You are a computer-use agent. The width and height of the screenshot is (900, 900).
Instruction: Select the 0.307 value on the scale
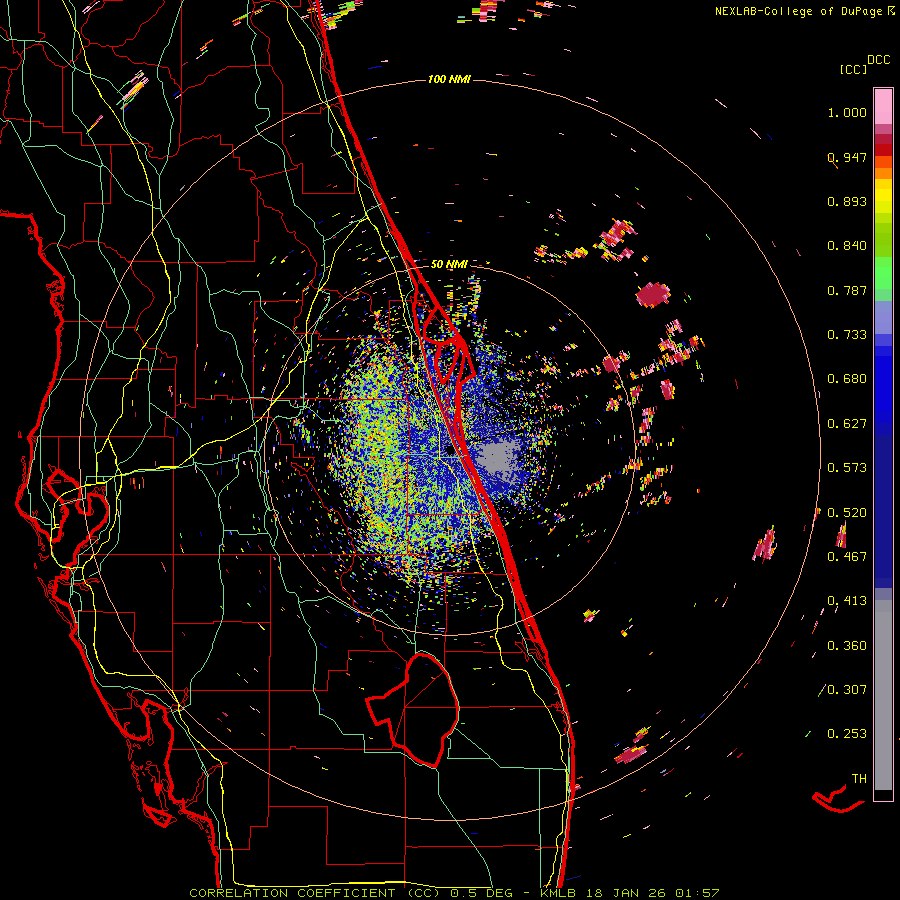(x=847, y=690)
